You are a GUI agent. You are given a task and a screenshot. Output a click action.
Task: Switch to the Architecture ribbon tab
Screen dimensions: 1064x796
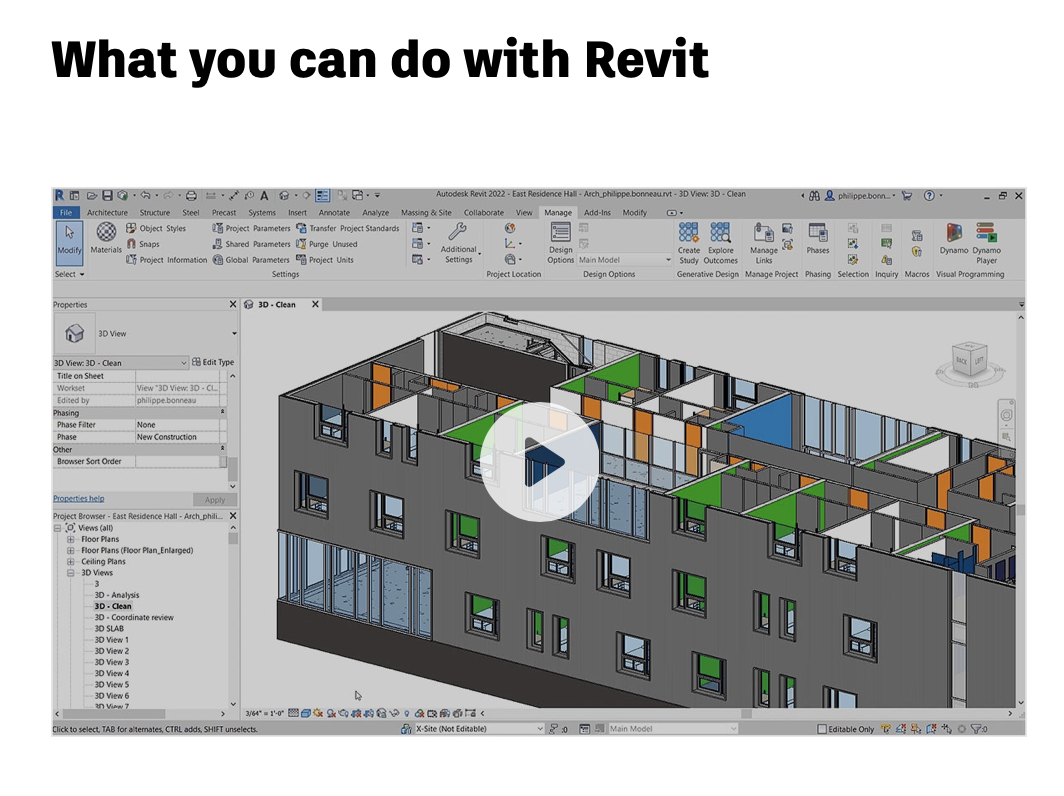[107, 213]
